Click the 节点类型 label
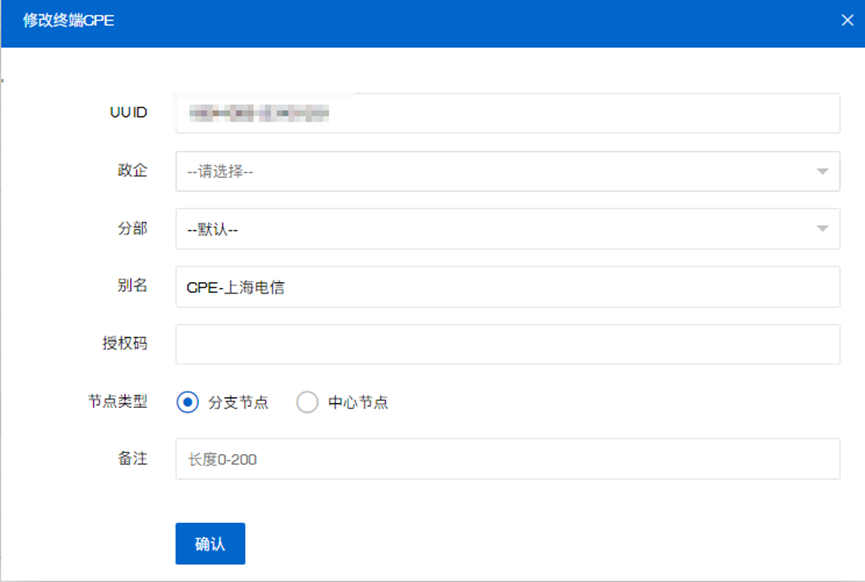 pos(118,401)
